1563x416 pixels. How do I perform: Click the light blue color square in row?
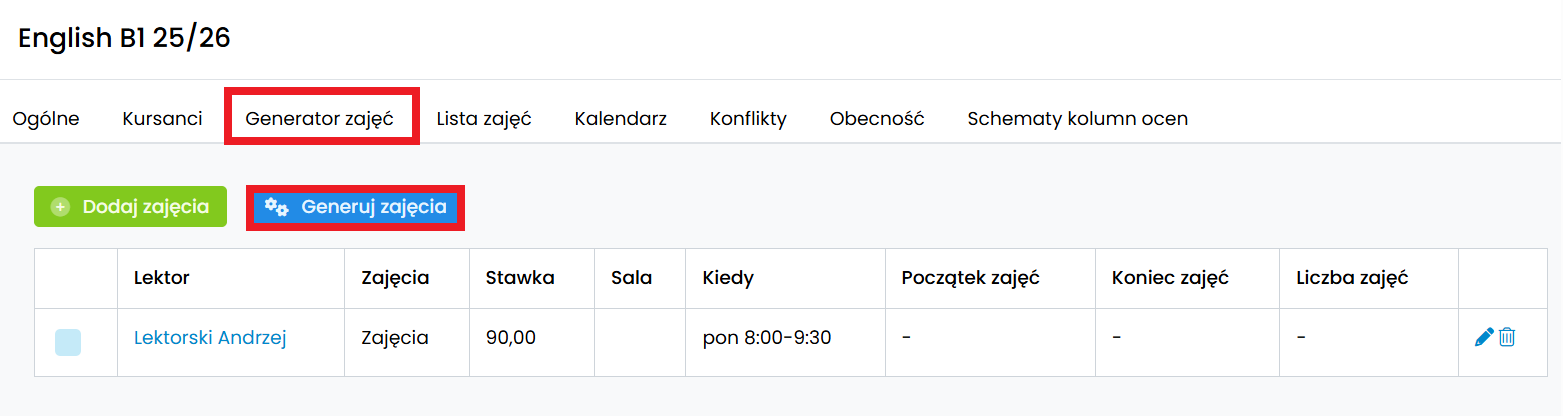[68, 342]
